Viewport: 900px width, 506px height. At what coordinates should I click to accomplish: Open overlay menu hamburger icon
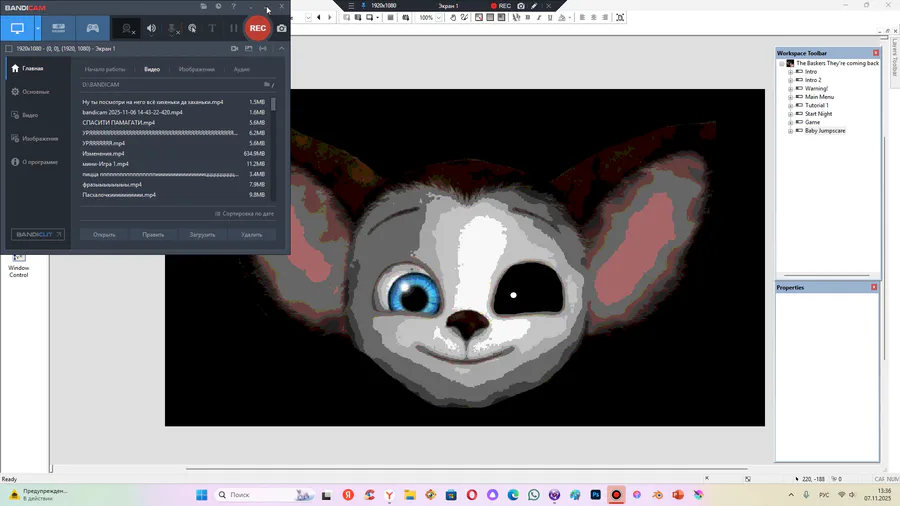click(x=351, y=6)
